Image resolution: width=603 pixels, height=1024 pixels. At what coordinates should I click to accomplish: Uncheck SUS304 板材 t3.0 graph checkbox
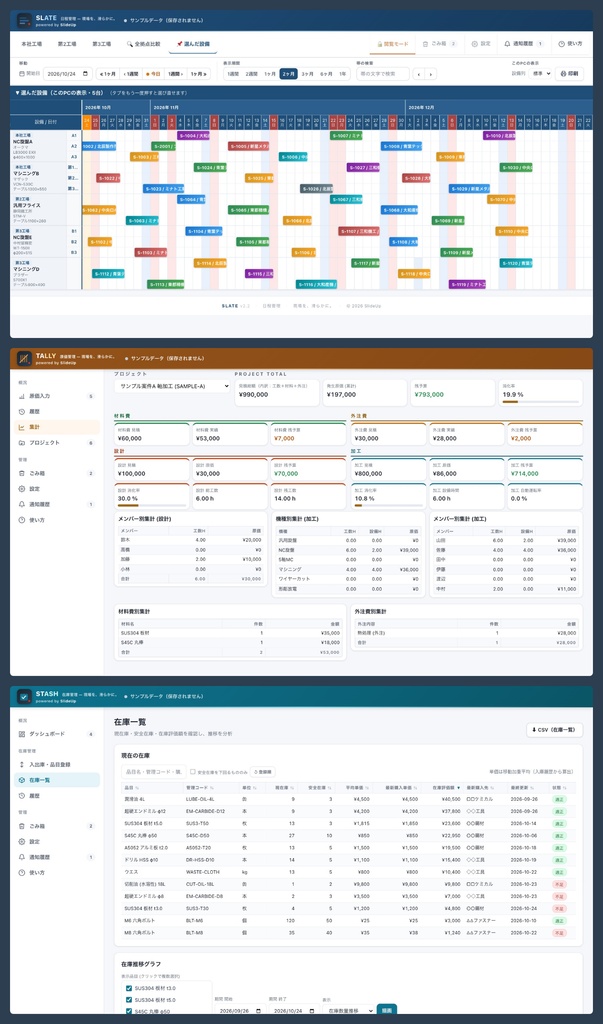(129, 988)
